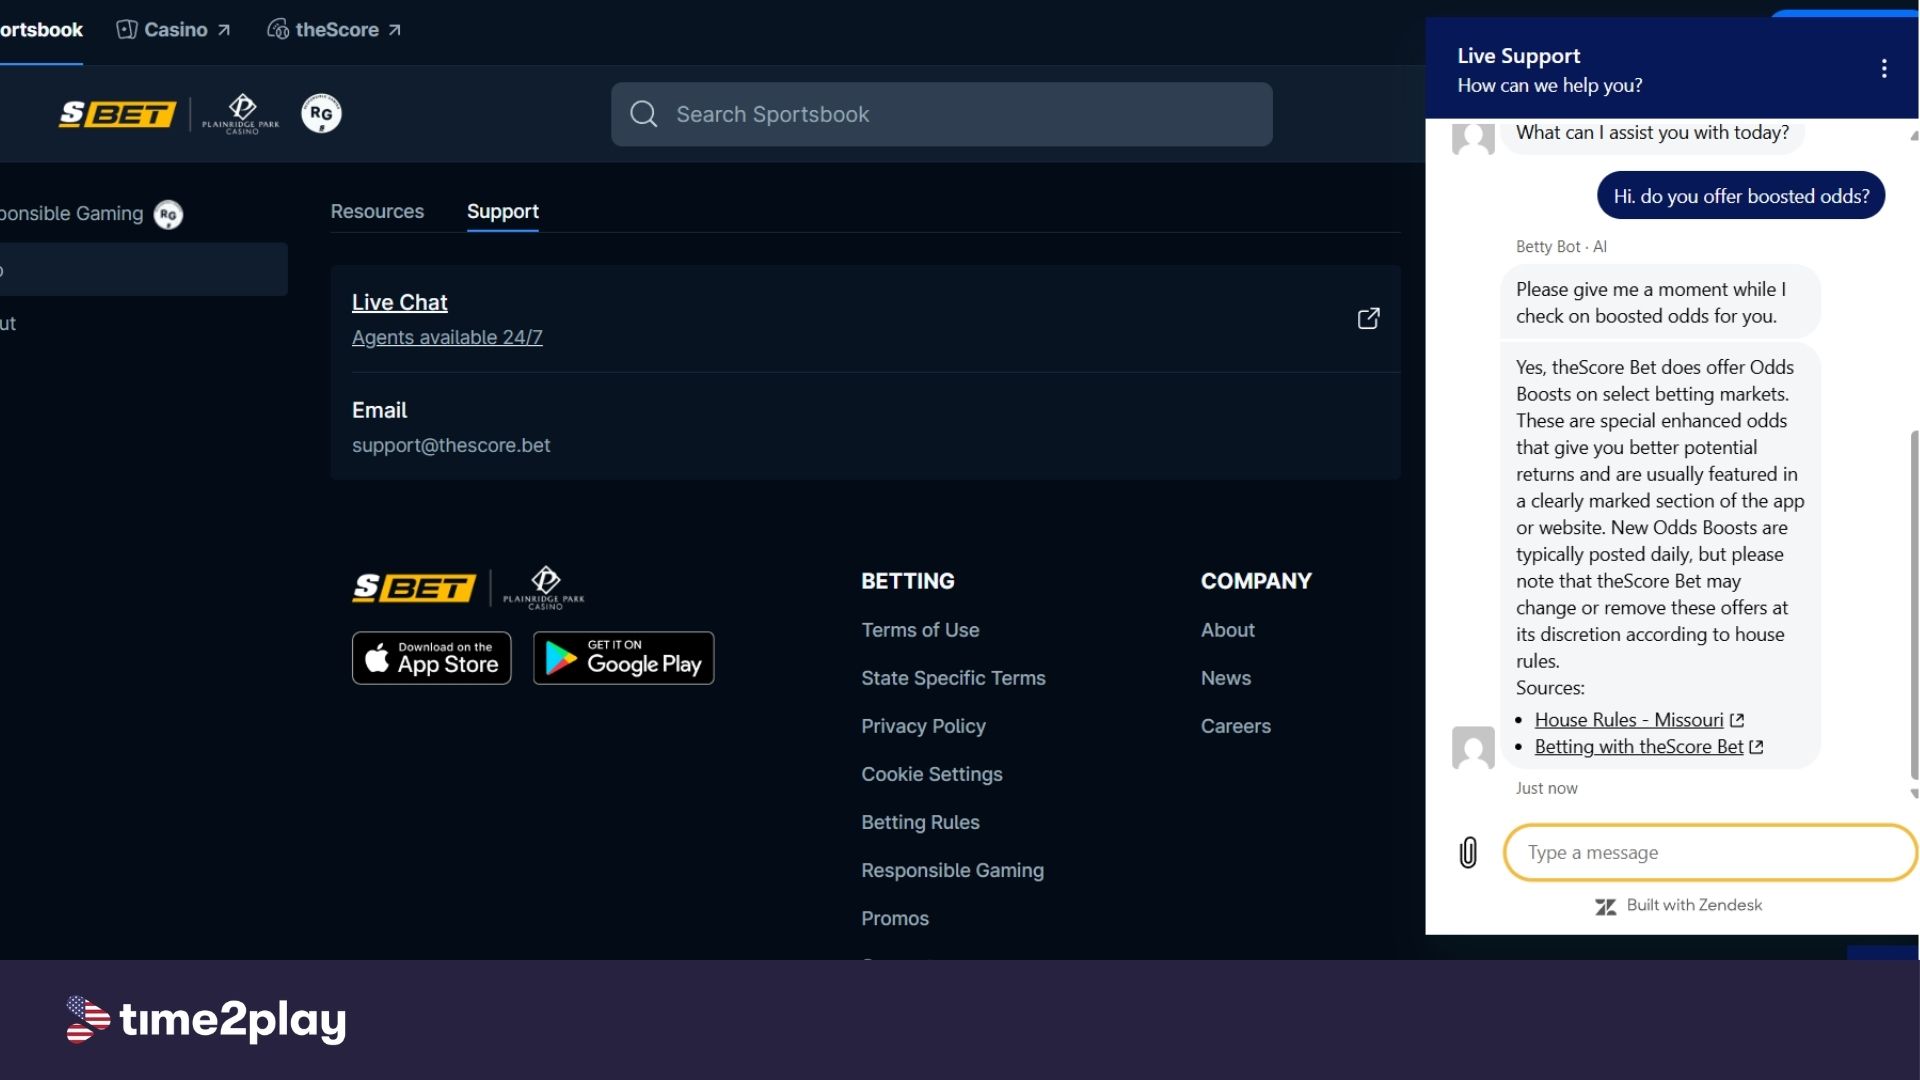The width and height of the screenshot is (1920, 1080).
Task: Switch to the Resources tab
Action: [377, 212]
